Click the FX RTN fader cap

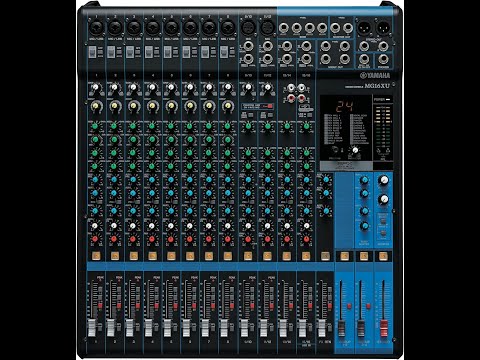click(x=321, y=328)
